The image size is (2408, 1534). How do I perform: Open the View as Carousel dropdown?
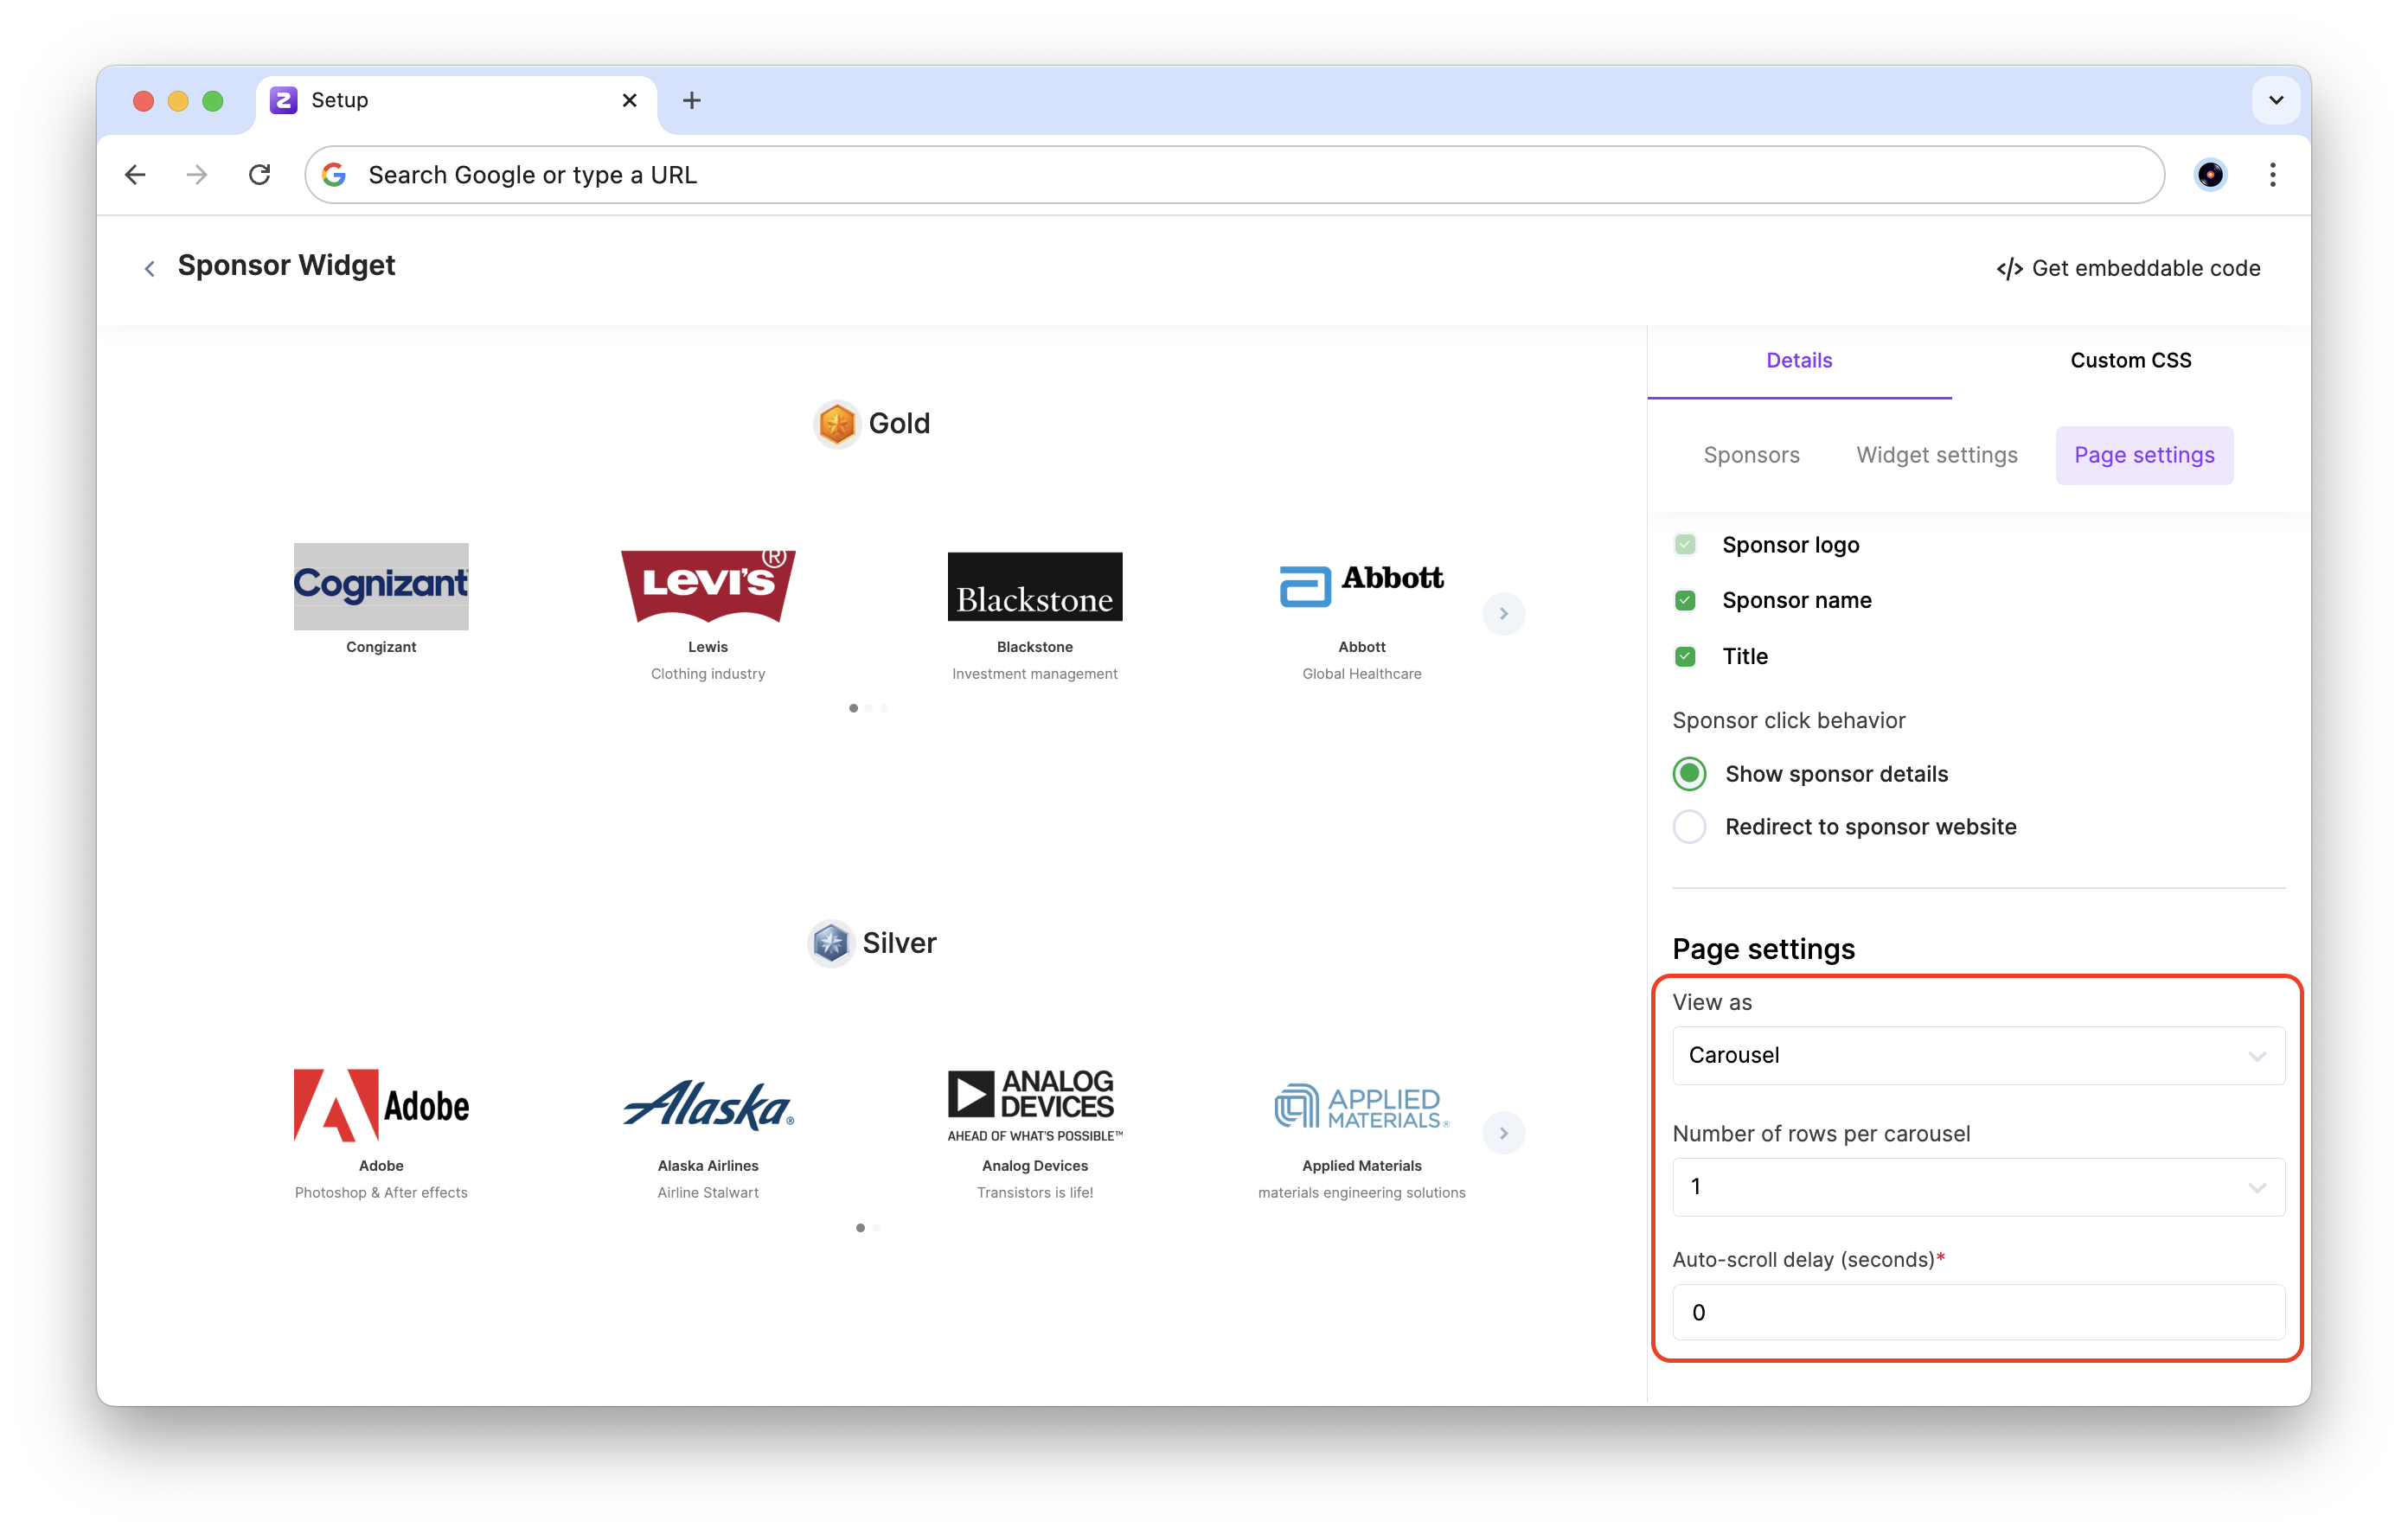[x=1977, y=1055]
